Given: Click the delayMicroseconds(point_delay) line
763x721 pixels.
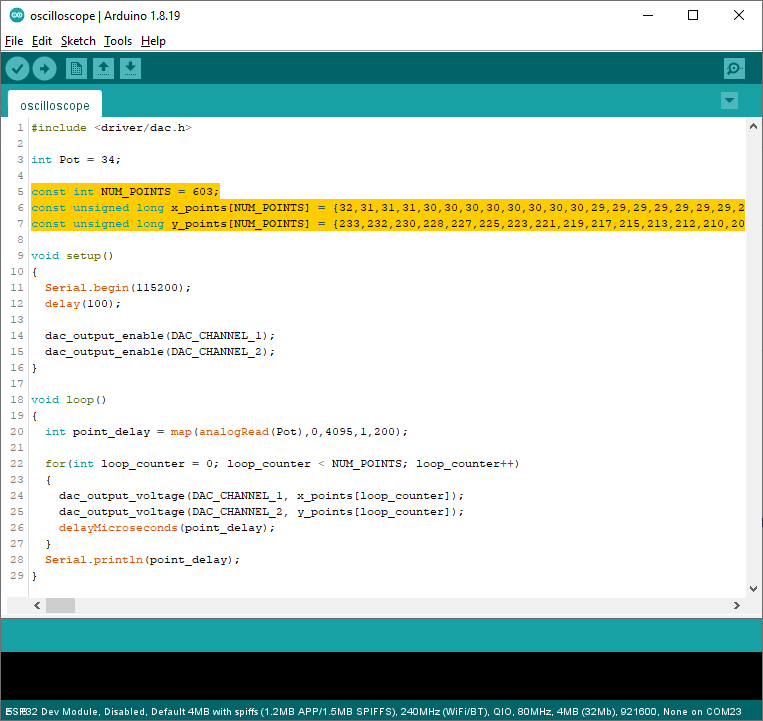Looking at the screenshot, I should point(167,528).
